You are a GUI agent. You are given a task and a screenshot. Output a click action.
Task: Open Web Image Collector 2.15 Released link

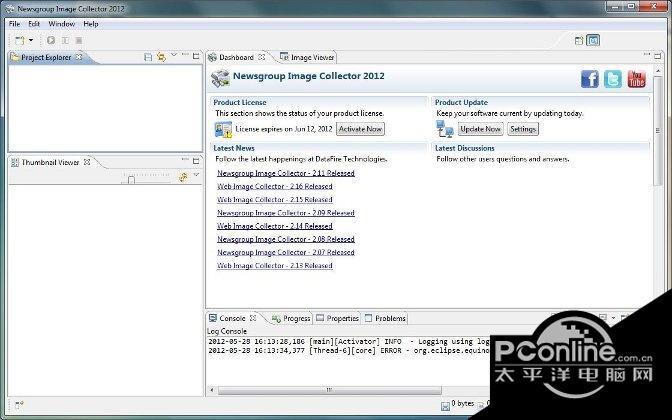(275, 200)
